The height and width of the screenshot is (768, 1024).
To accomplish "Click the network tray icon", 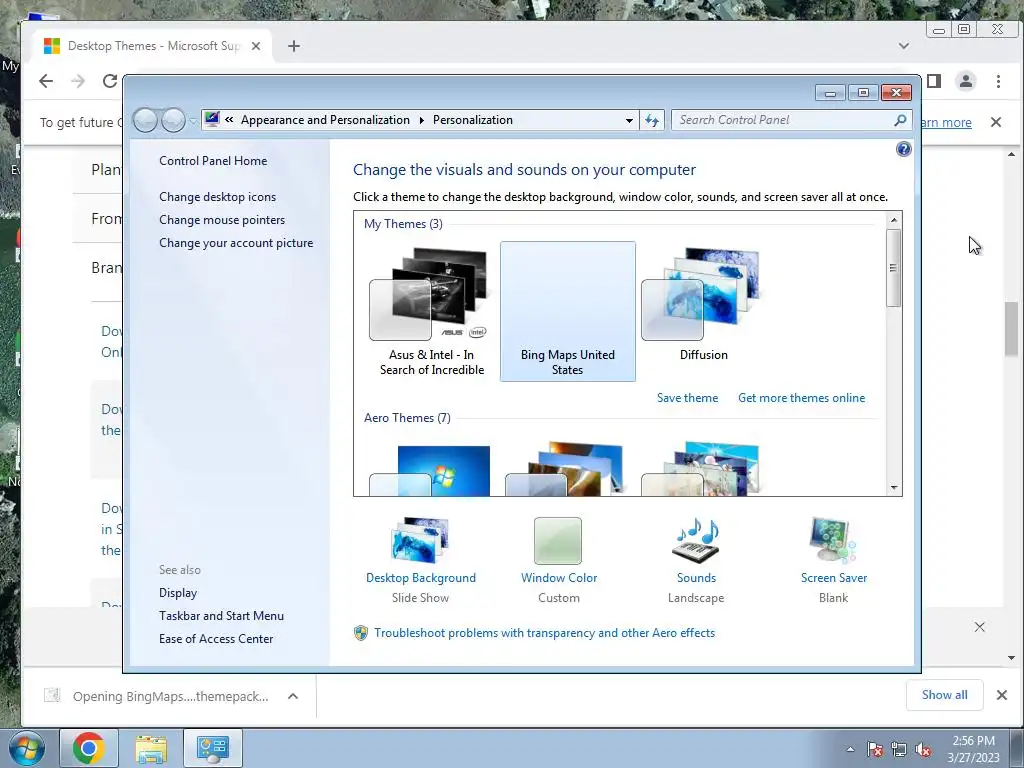I will (899, 750).
